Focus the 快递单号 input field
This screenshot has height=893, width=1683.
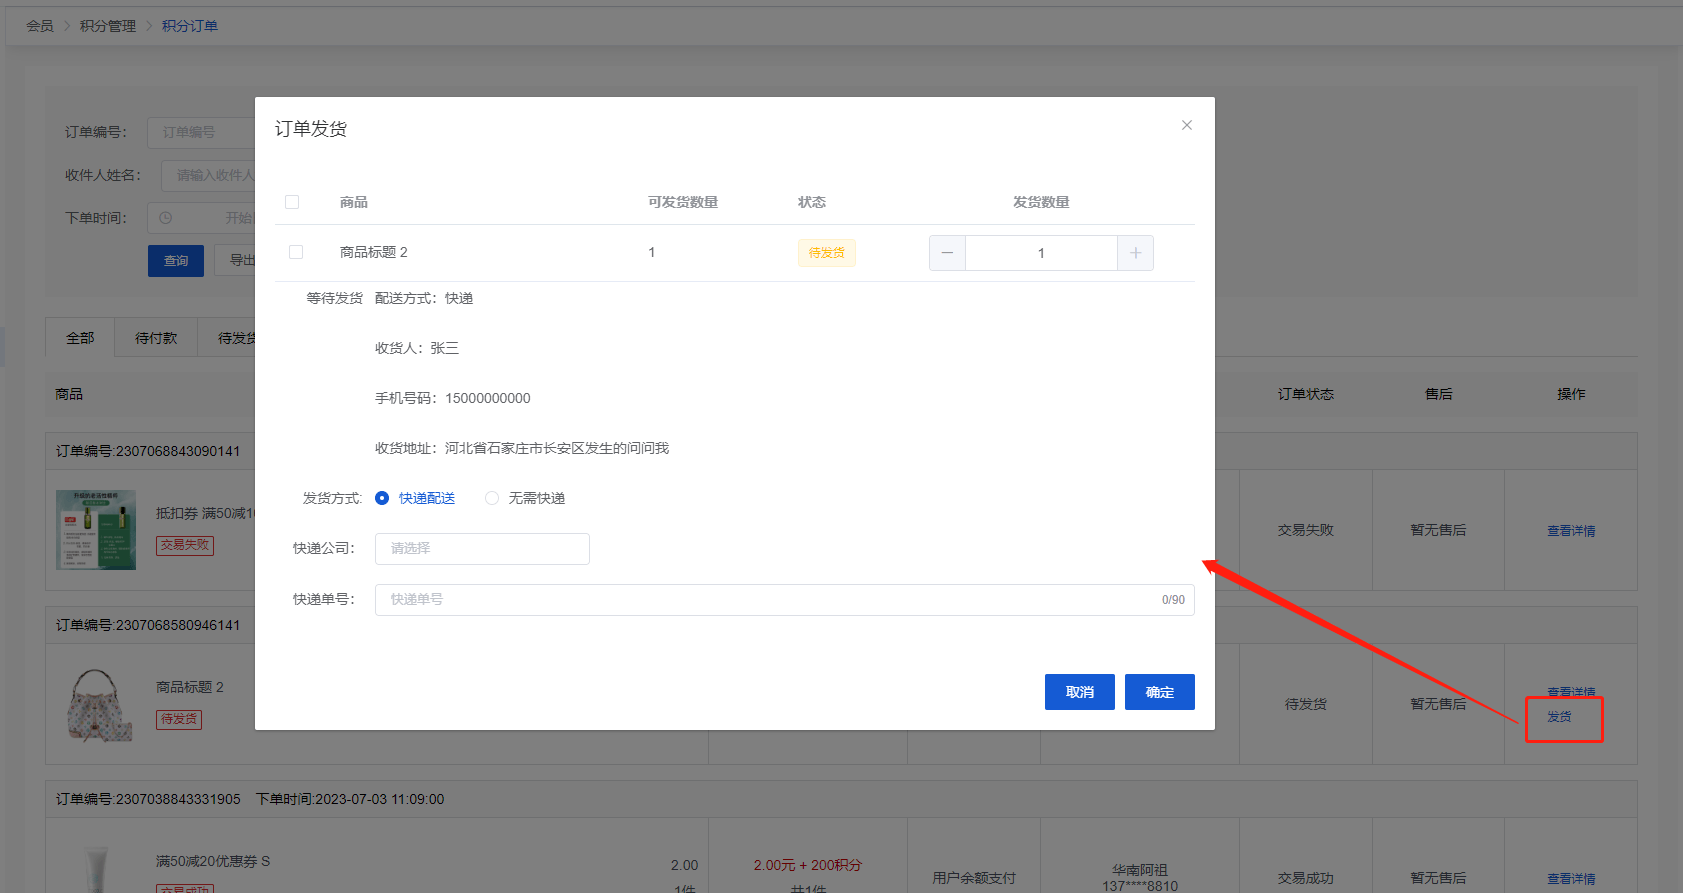click(784, 599)
